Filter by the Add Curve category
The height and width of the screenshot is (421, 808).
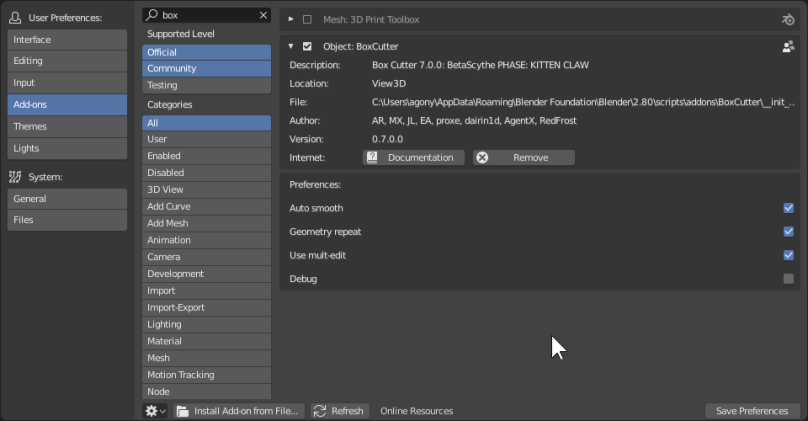pos(206,207)
